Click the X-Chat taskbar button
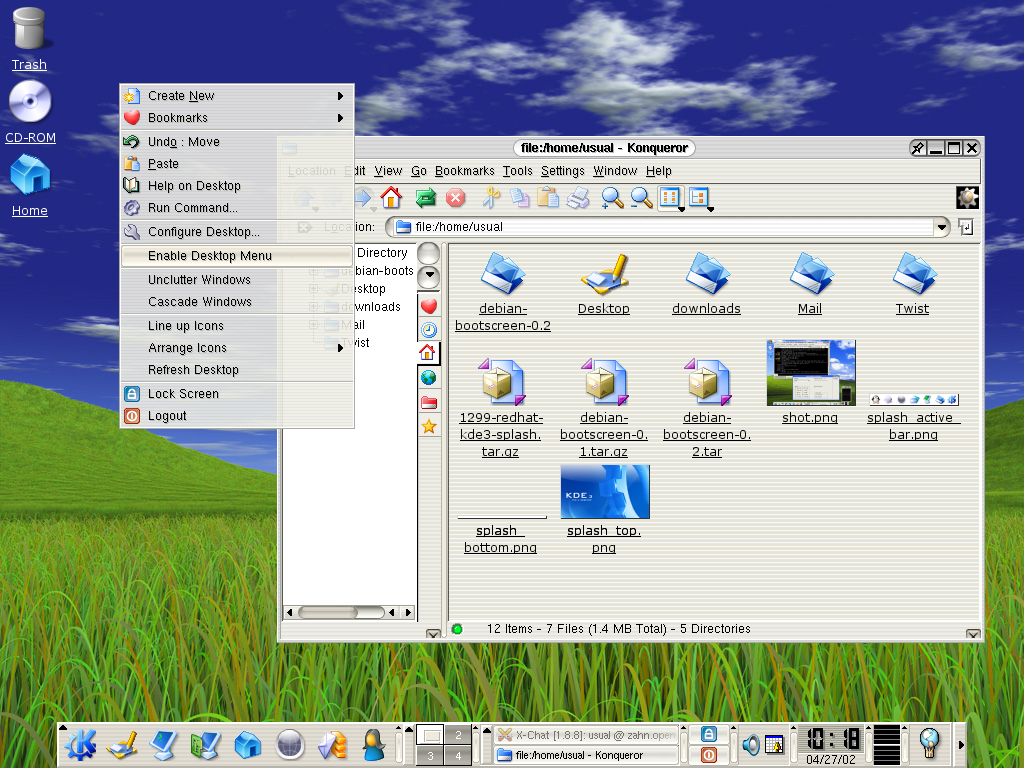The image size is (1024, 768). pos(586,735)
